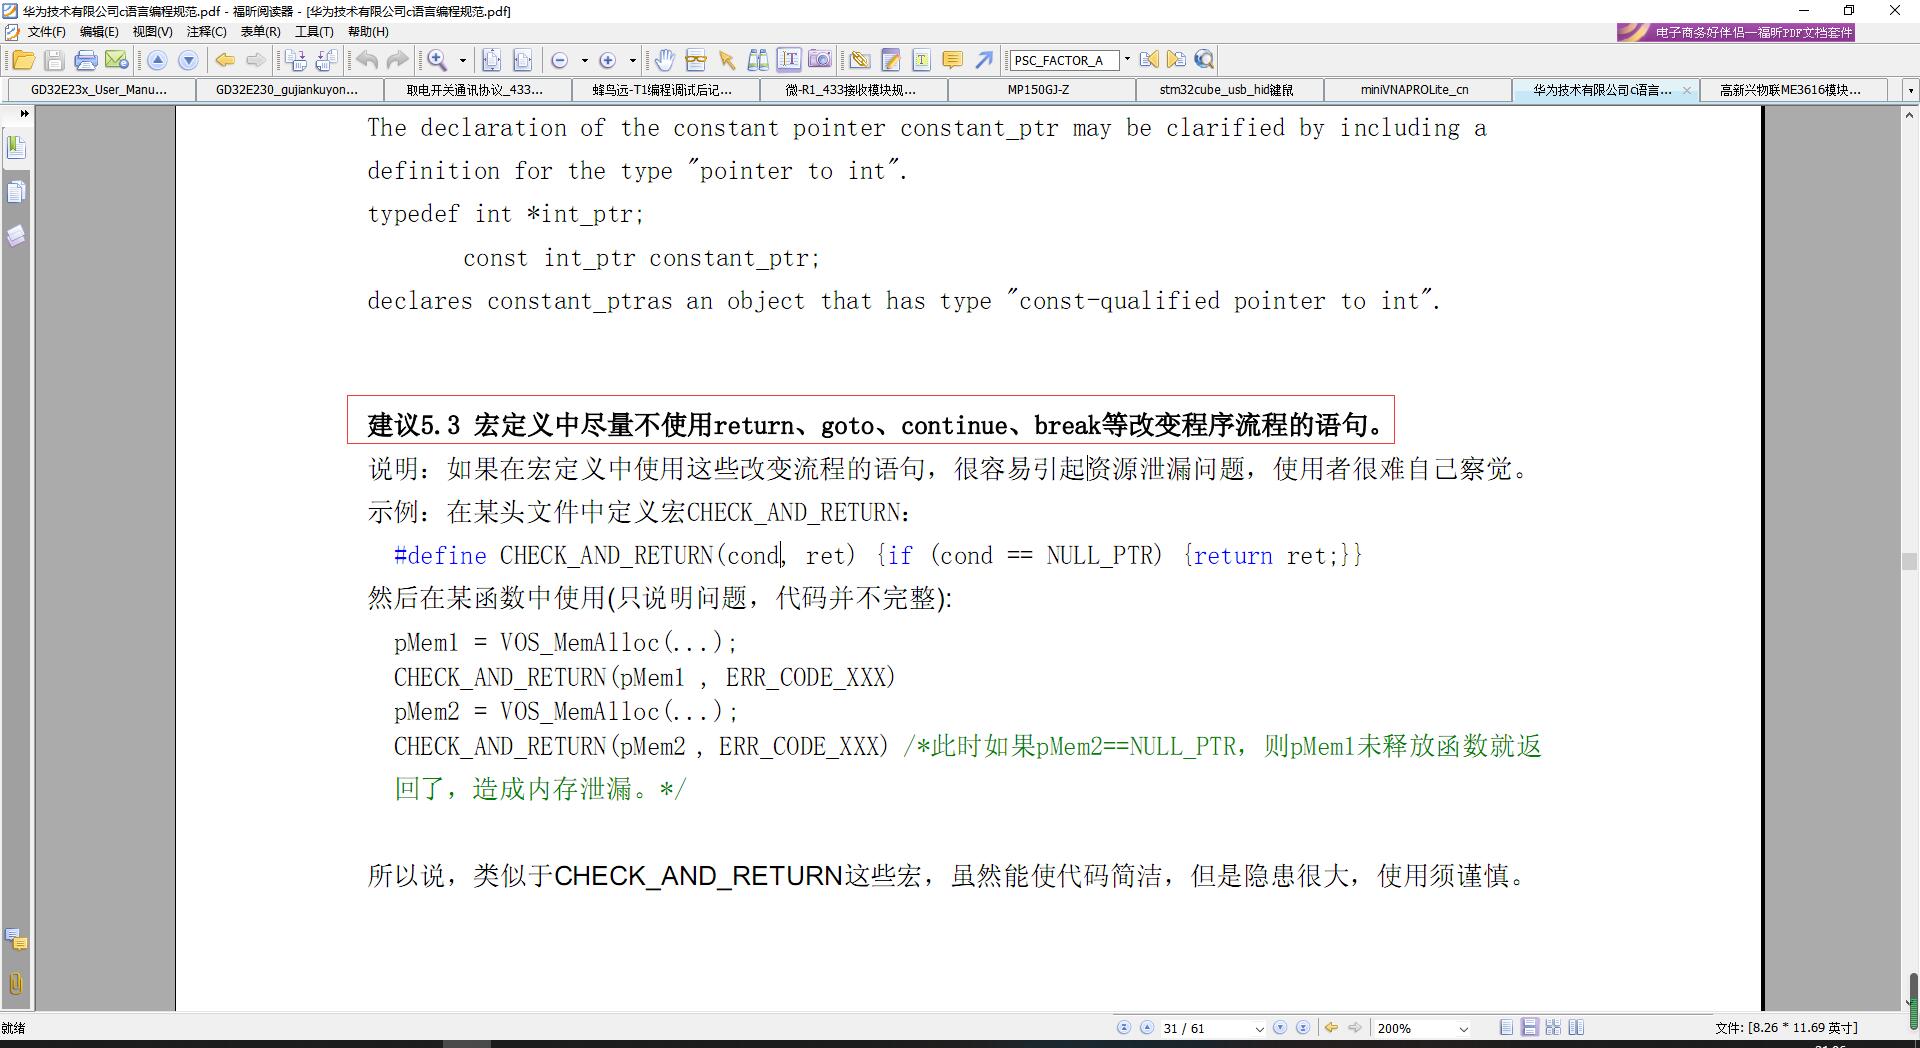Open the zoom level 200% dropdown
This screenshot has height=1048, width=1920.
pyautogui.click(x=1464, y=1028)
